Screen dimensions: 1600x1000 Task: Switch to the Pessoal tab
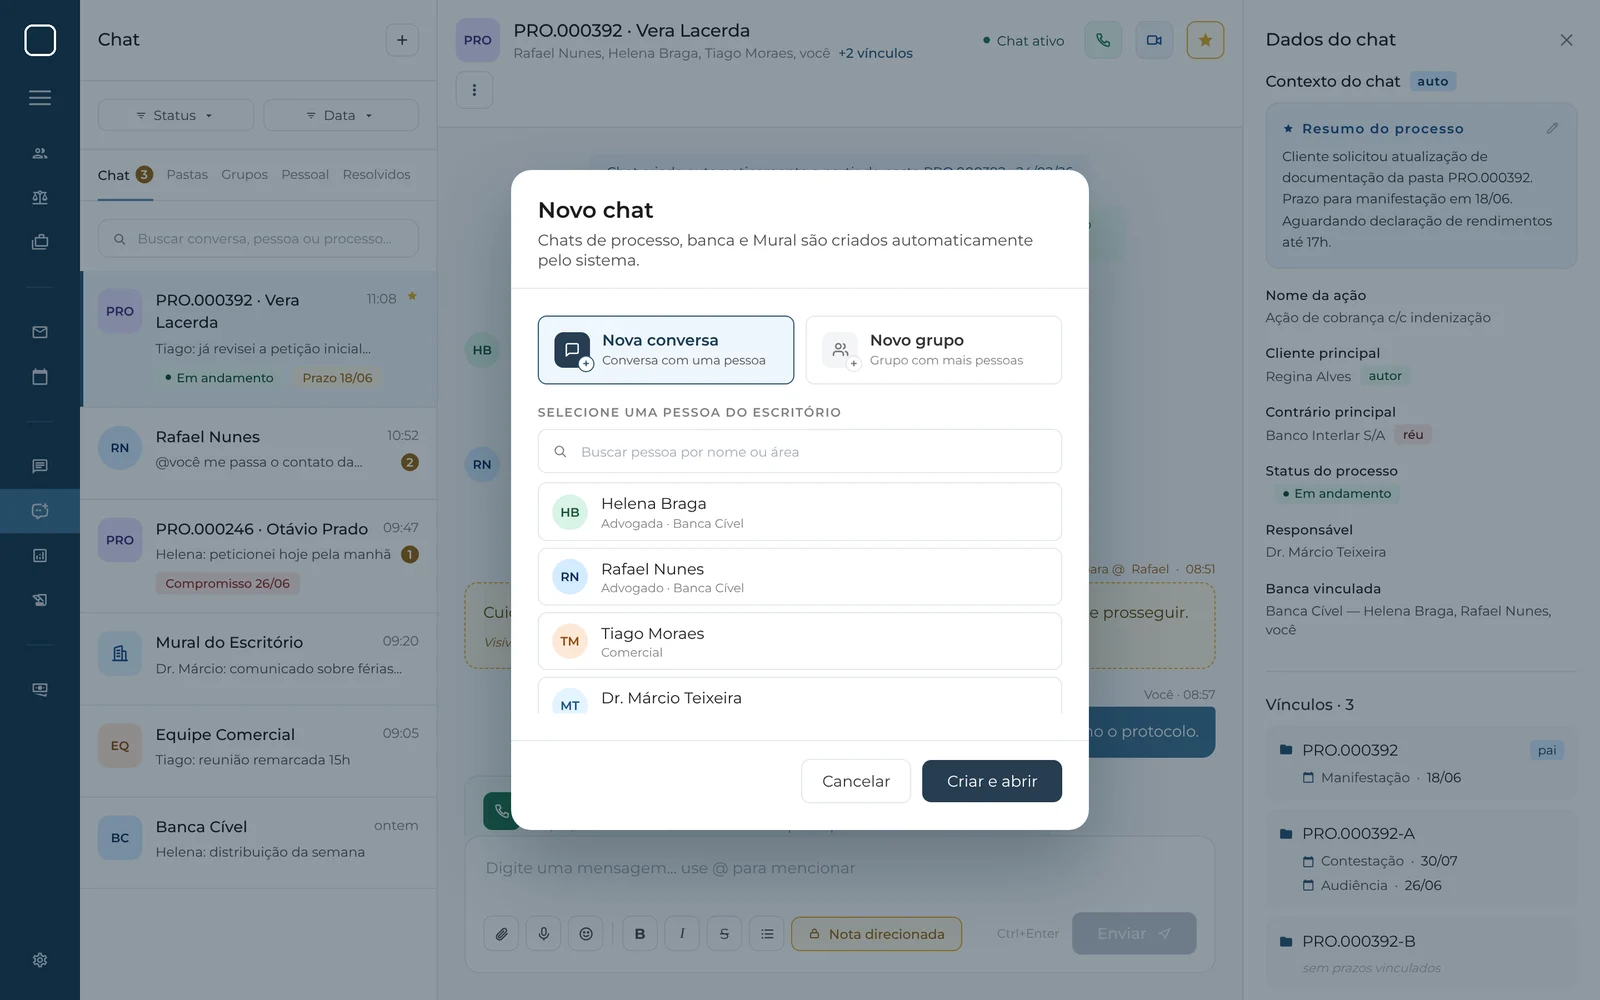point(305,174)
